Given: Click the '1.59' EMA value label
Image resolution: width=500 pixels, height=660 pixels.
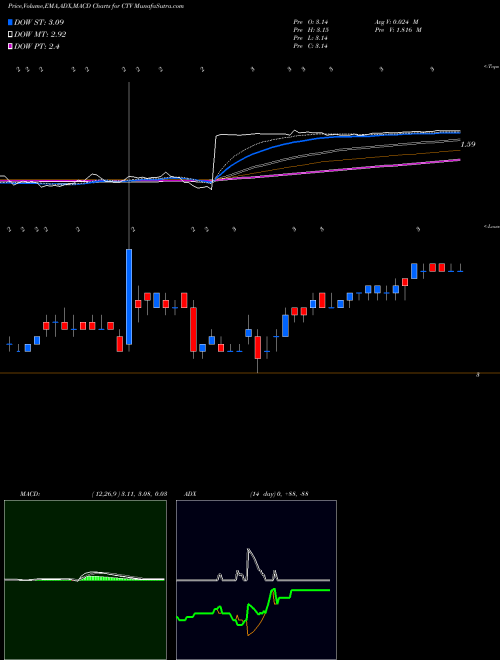Looking at the screenshot, I should pos(468,144).
